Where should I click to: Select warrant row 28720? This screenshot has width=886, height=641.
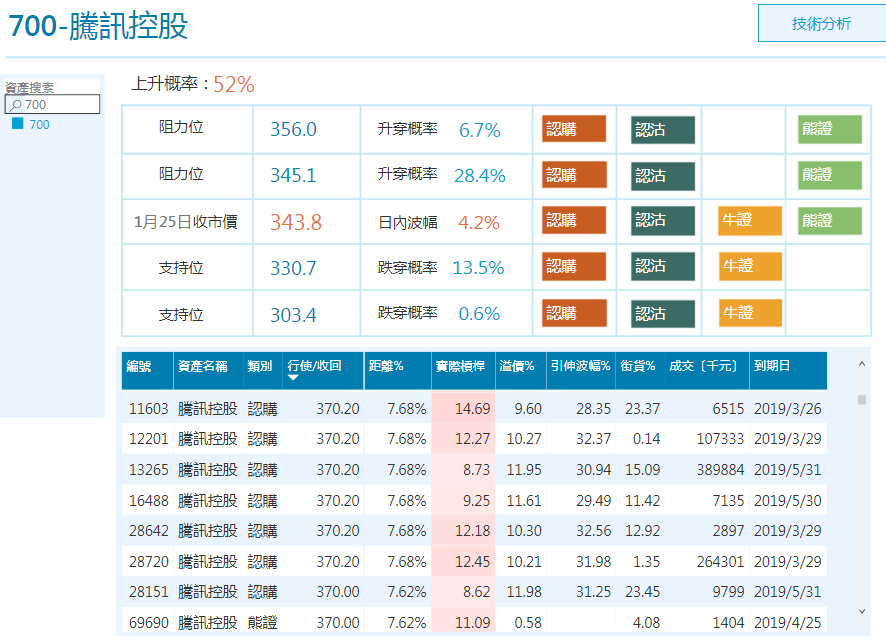click(x=474, y=561)
